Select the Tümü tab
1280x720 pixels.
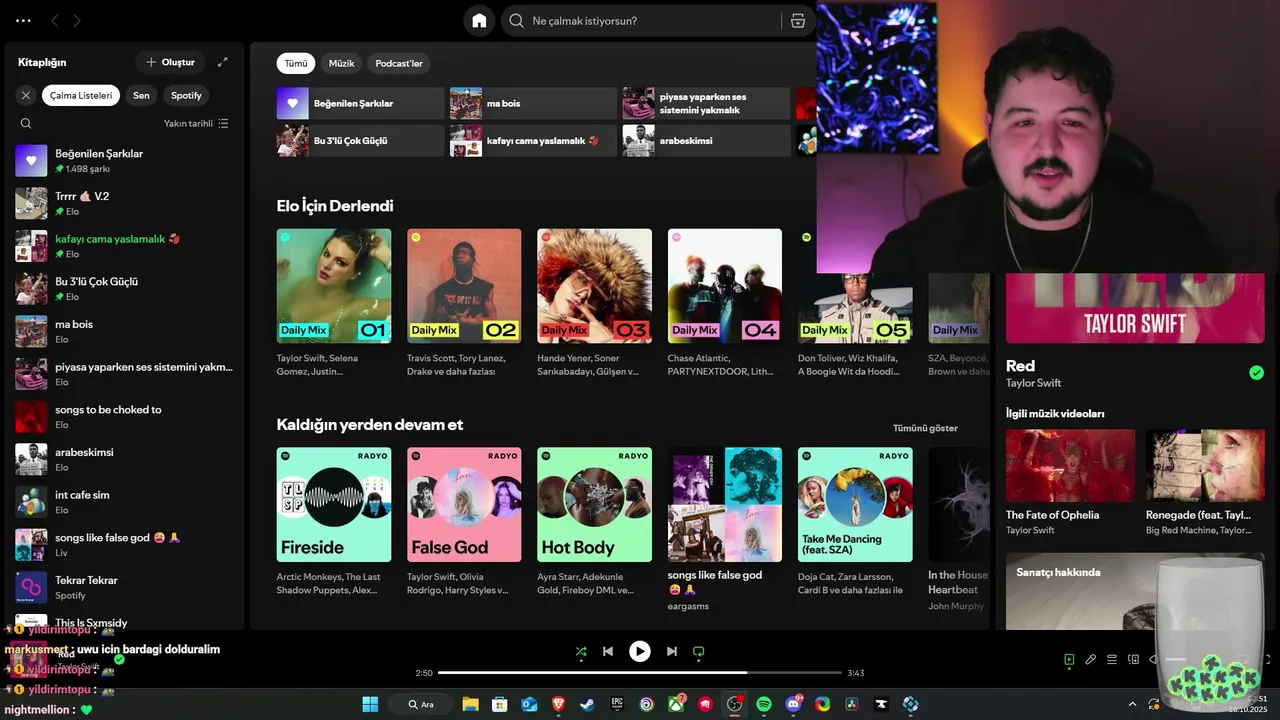(x=296, y=63)
